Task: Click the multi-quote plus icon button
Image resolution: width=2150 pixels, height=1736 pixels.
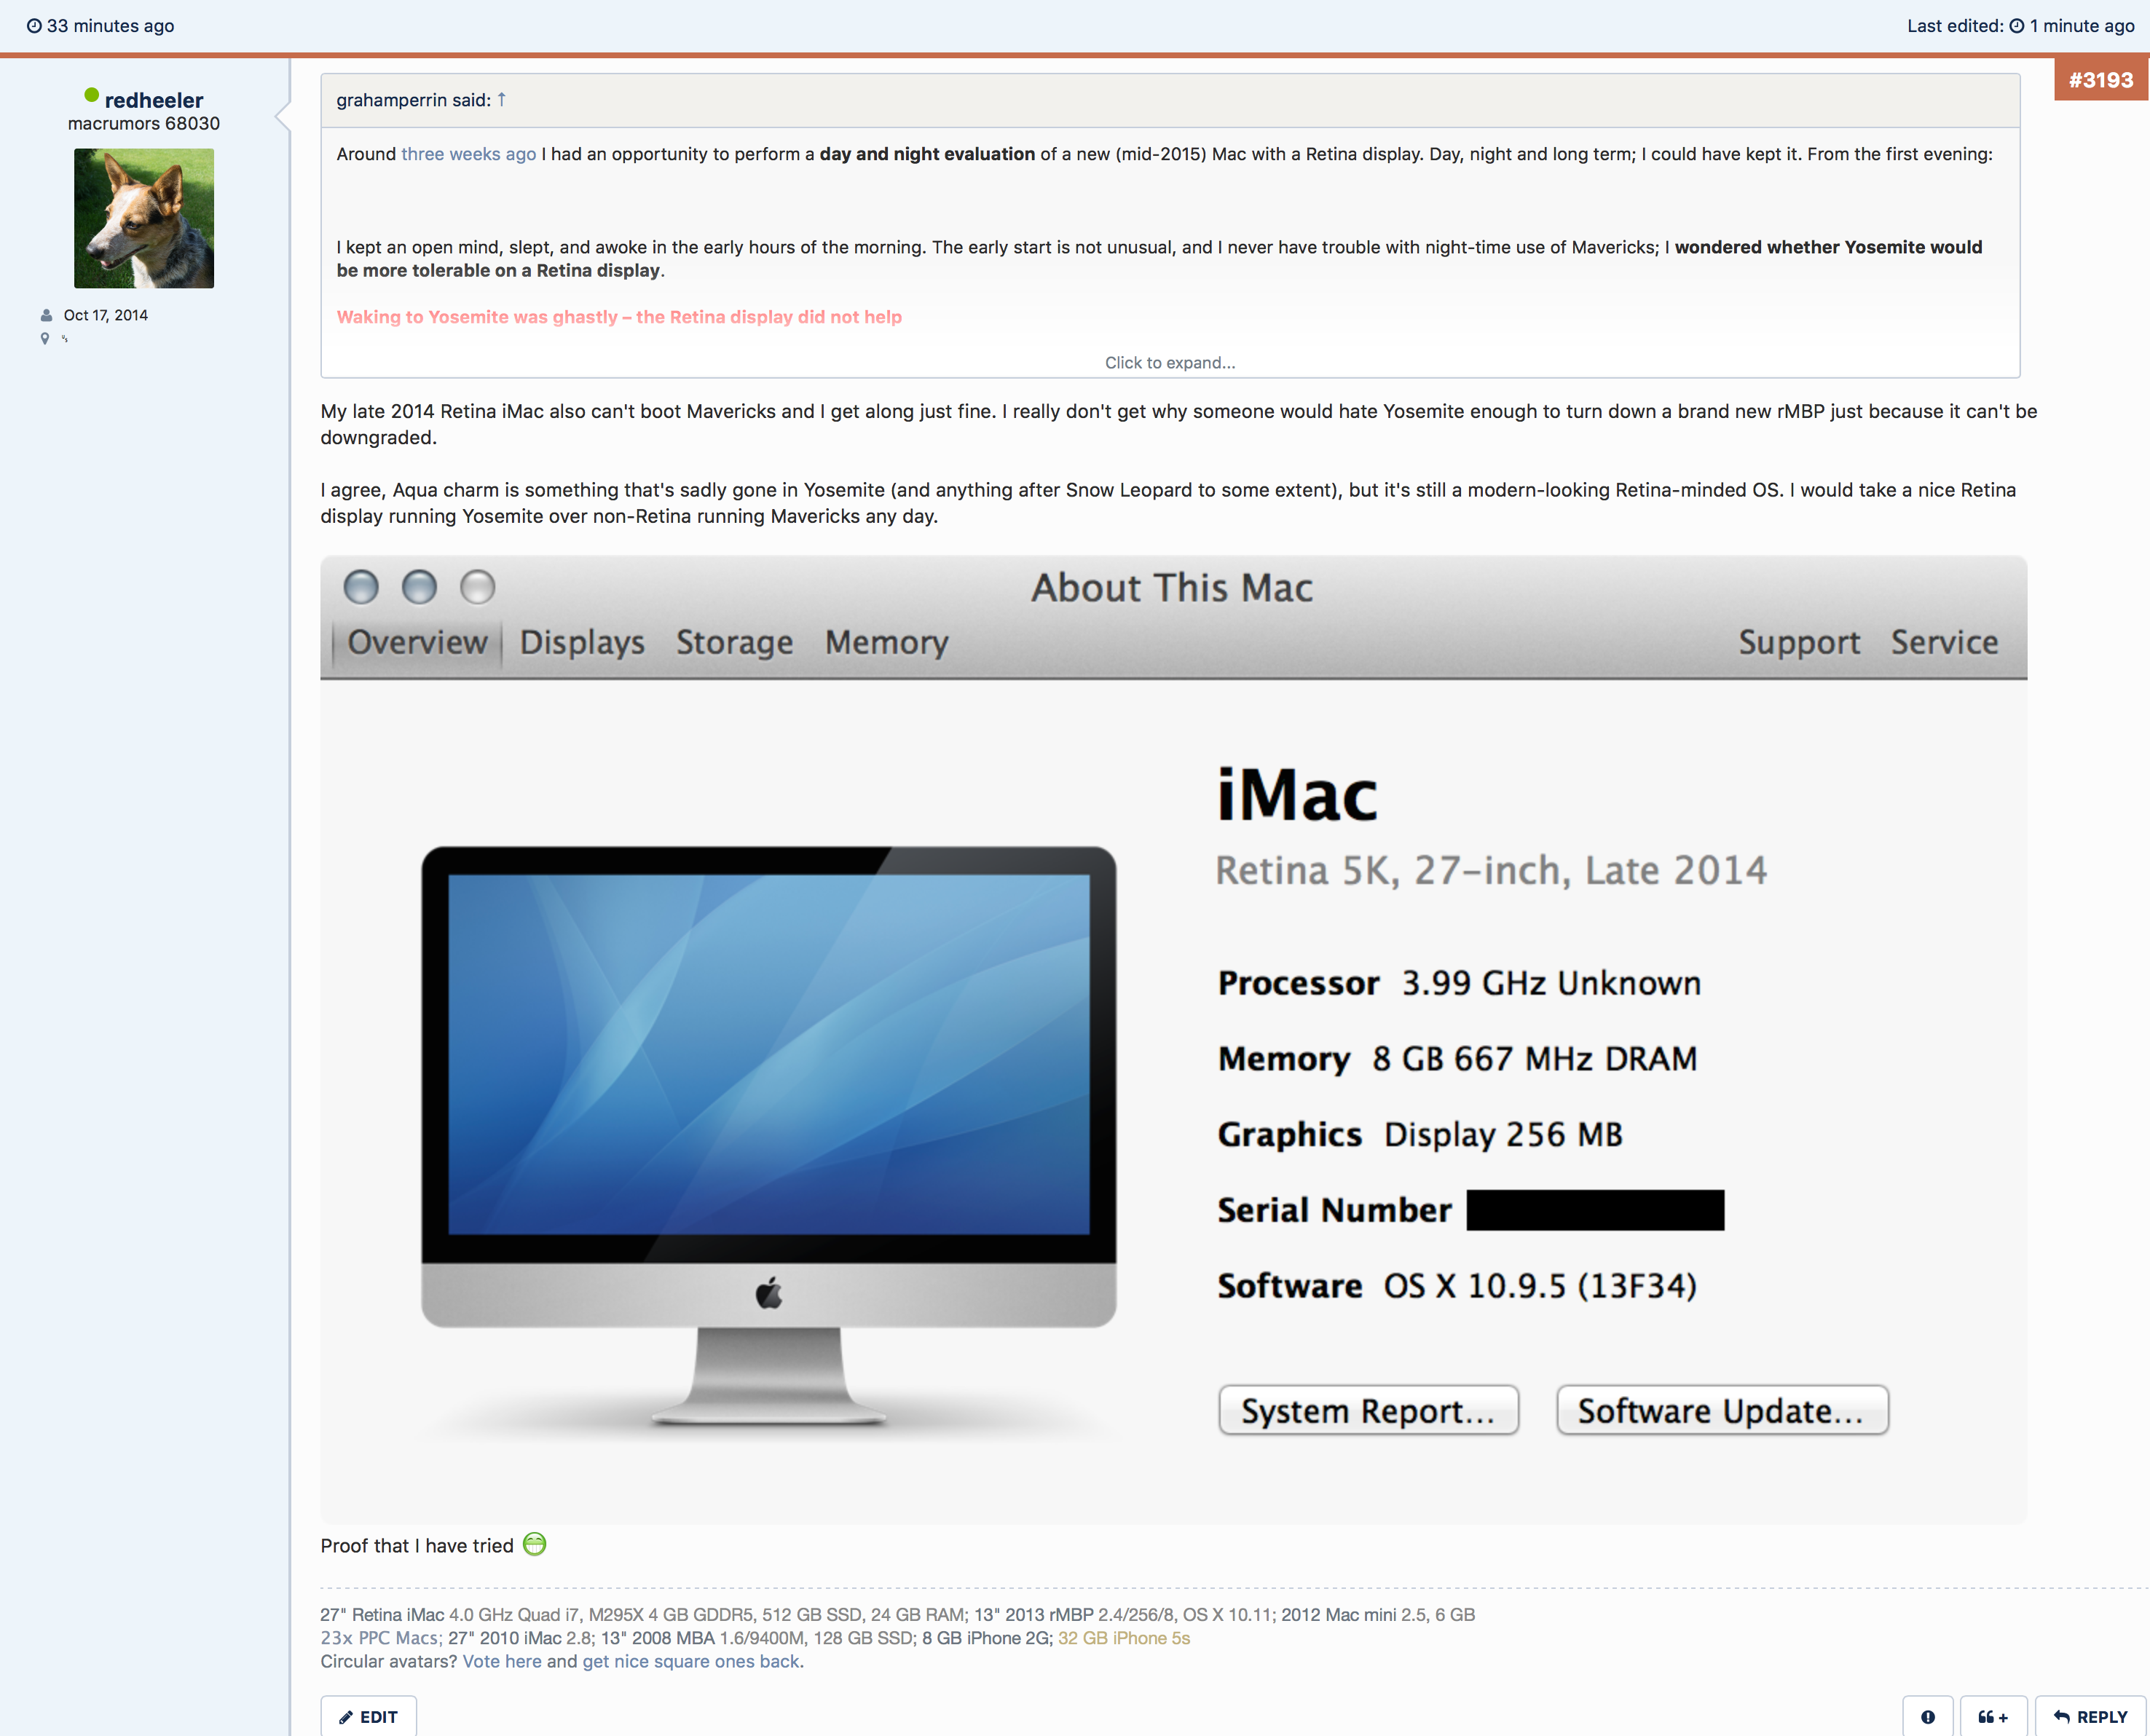Action: pyautogui.click(x=1992, y=1716)
